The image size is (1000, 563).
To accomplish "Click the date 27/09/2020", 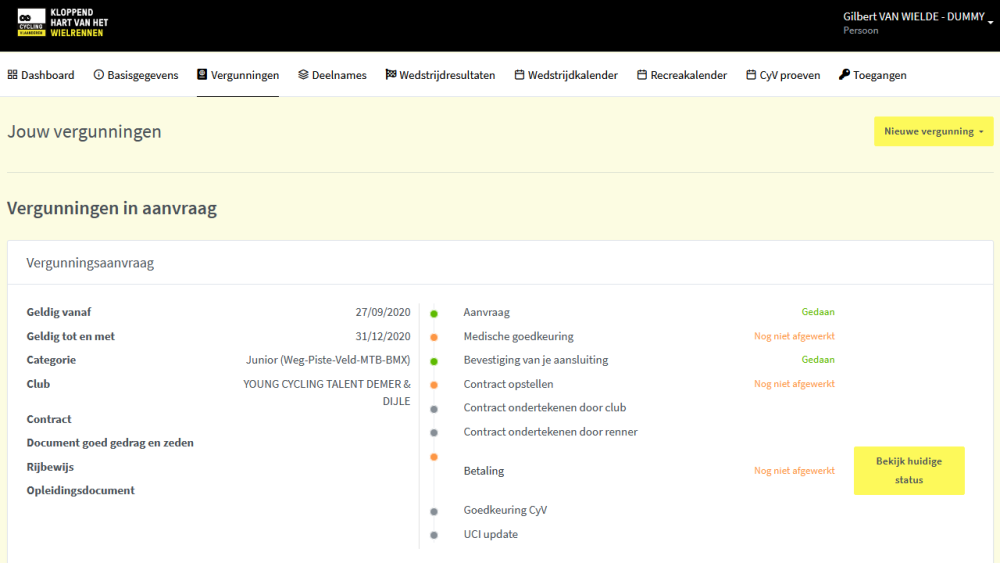I will pyautogui.click(x=383, y=312).
